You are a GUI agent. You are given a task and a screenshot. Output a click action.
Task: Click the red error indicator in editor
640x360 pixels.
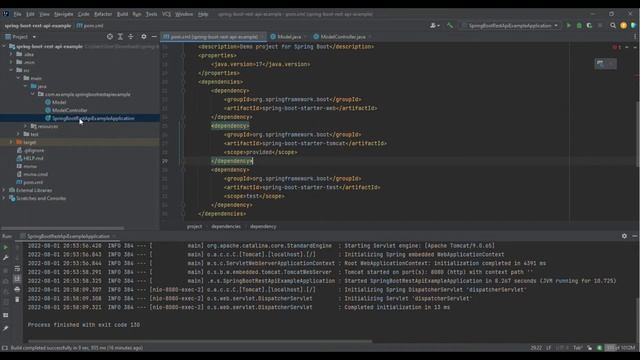click(x=616, y=47)
